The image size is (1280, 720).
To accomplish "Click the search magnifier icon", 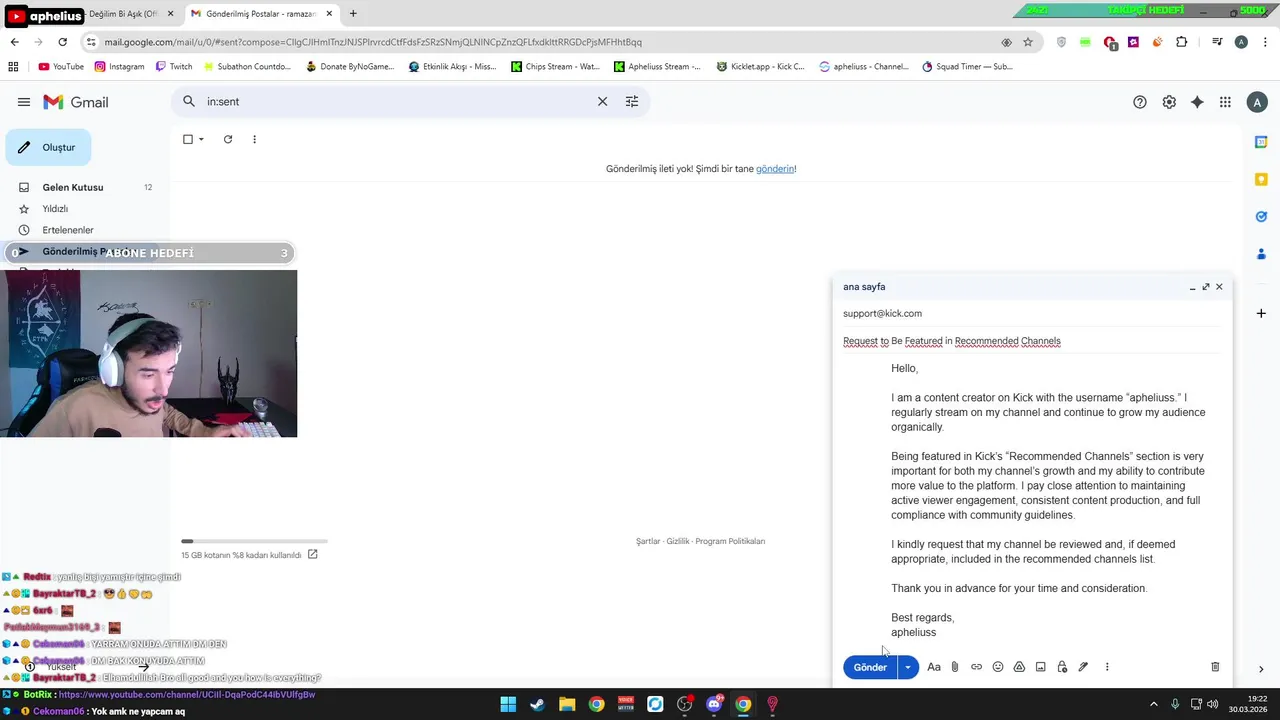I will 189,101.
